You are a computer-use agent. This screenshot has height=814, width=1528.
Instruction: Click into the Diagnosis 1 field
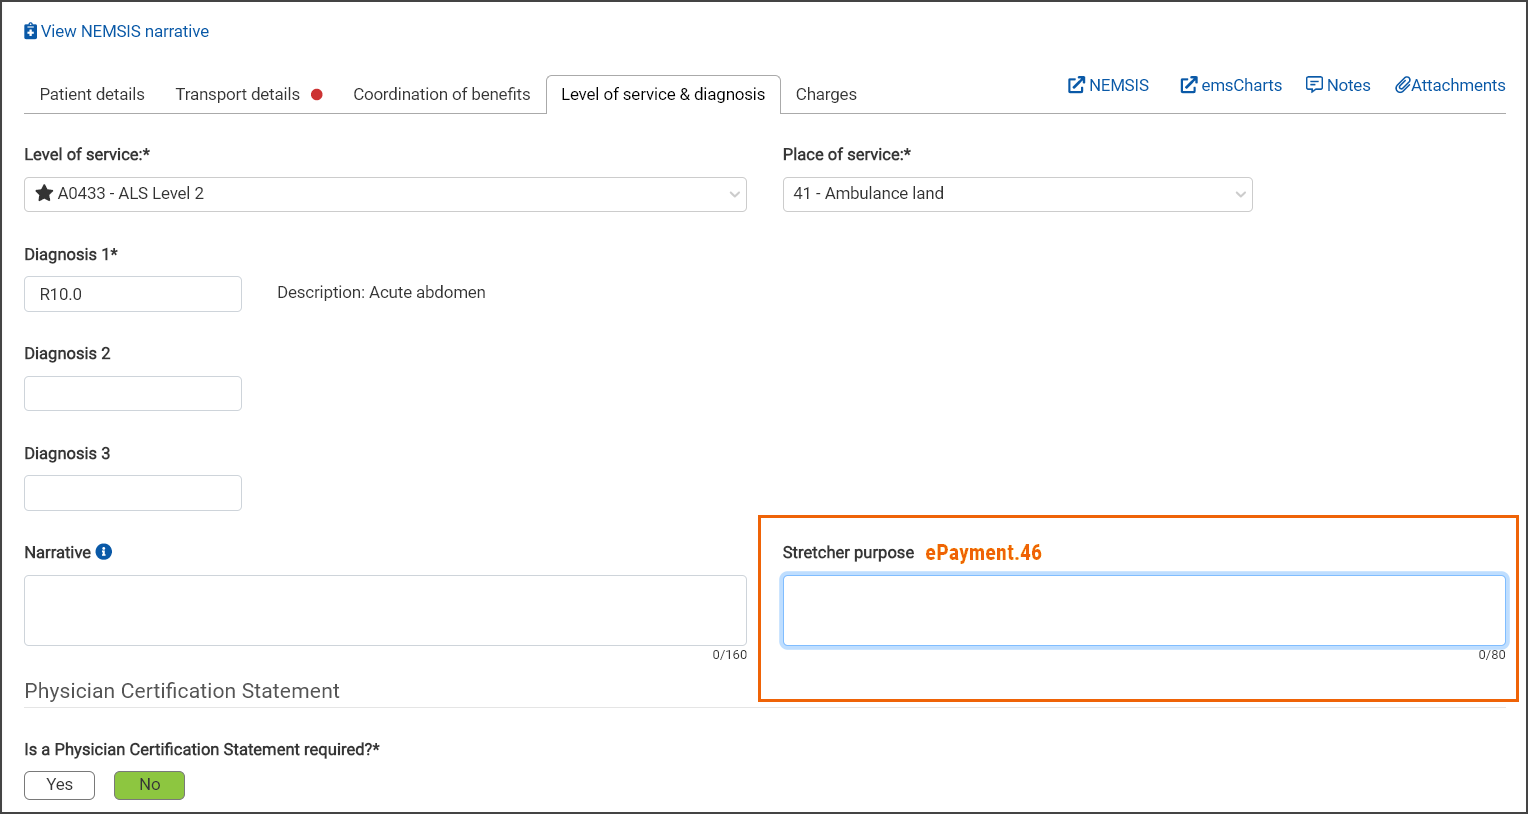(x=133, y=294)
